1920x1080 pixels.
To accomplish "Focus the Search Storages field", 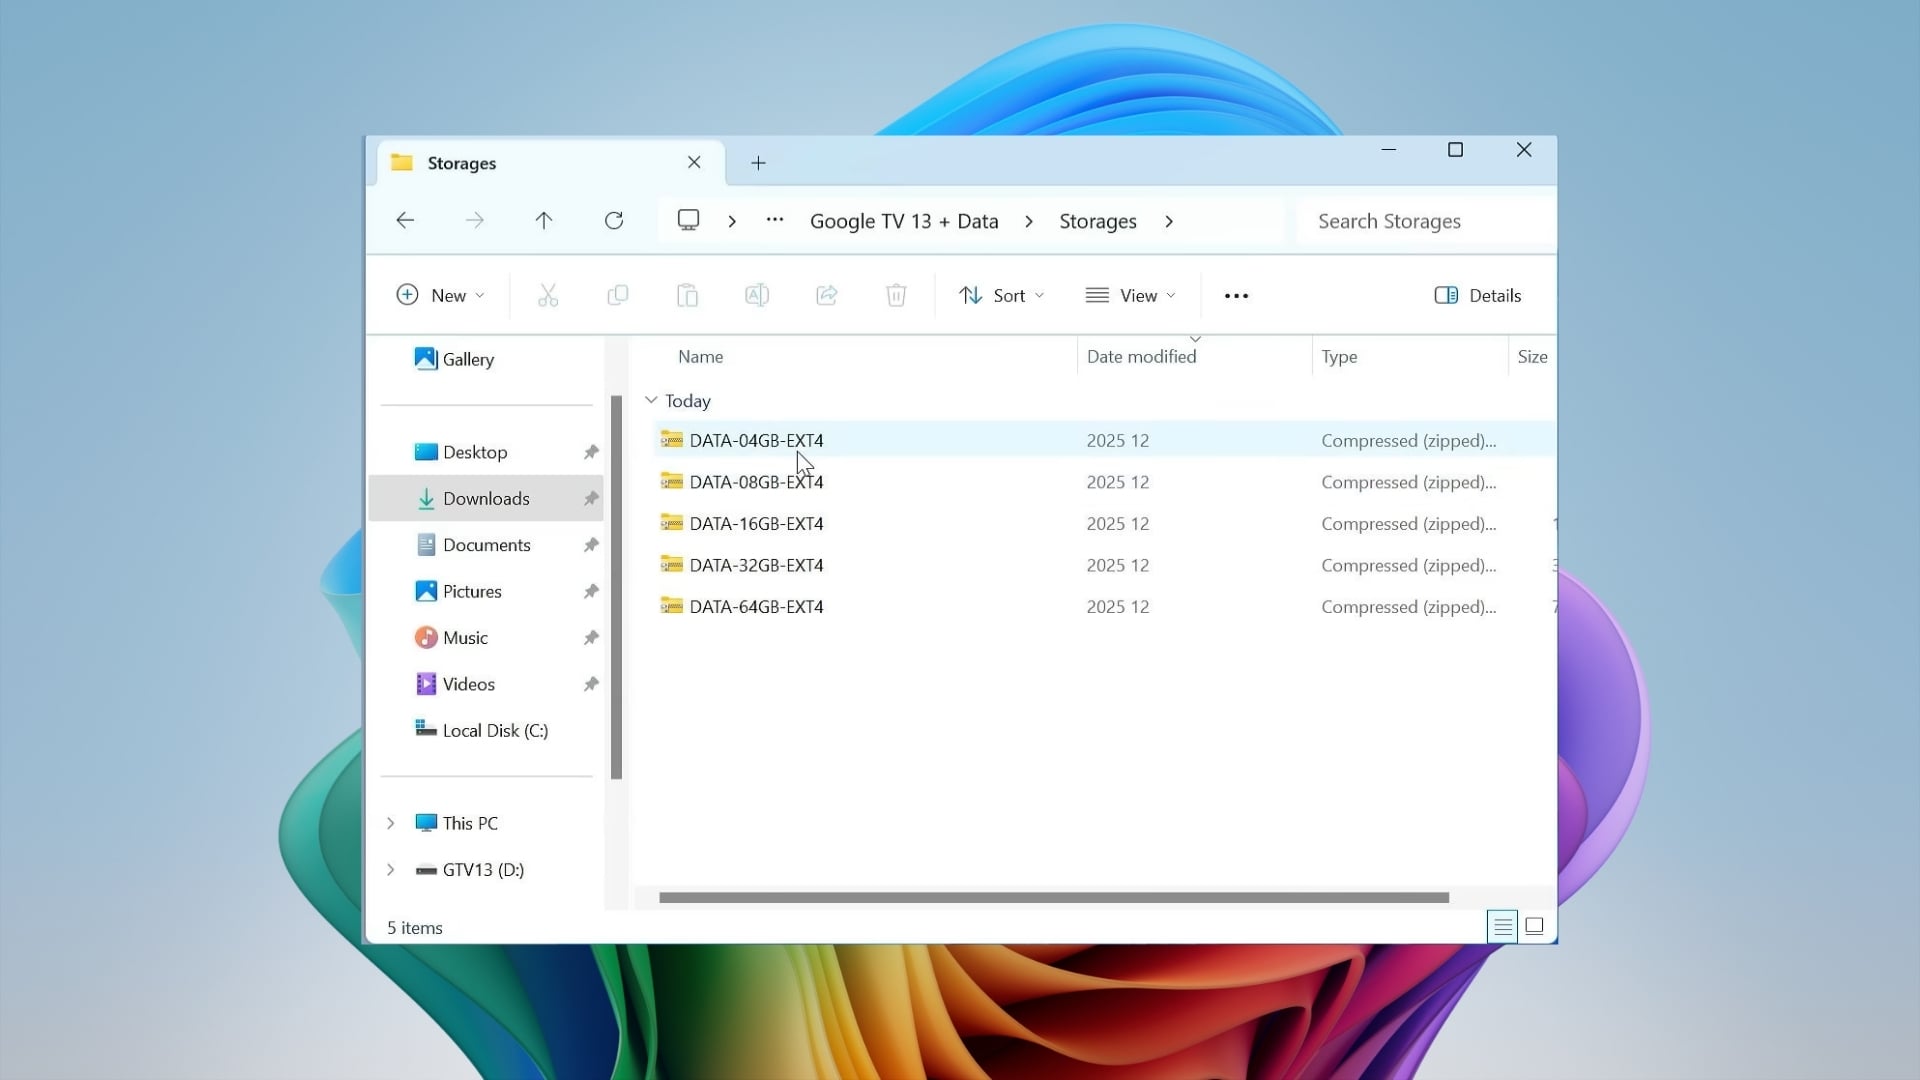I will coord(1426,221).
